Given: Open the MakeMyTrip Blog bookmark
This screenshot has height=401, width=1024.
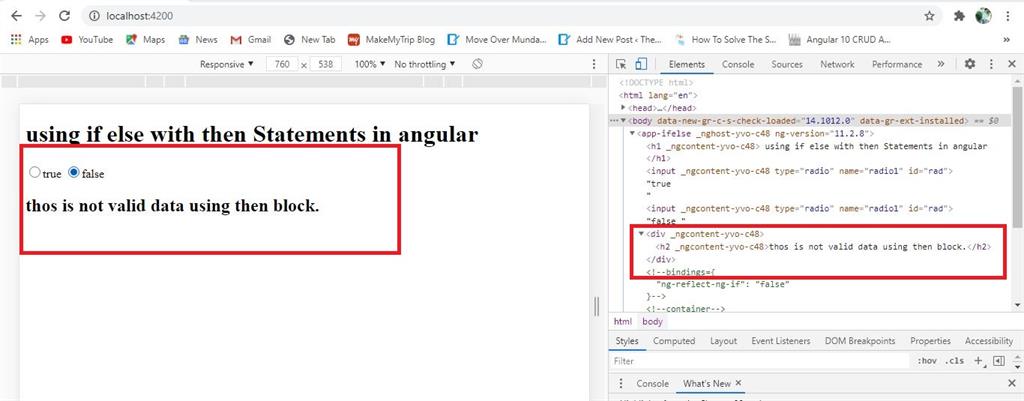Looking at the screenshot, I should (391, 40).
